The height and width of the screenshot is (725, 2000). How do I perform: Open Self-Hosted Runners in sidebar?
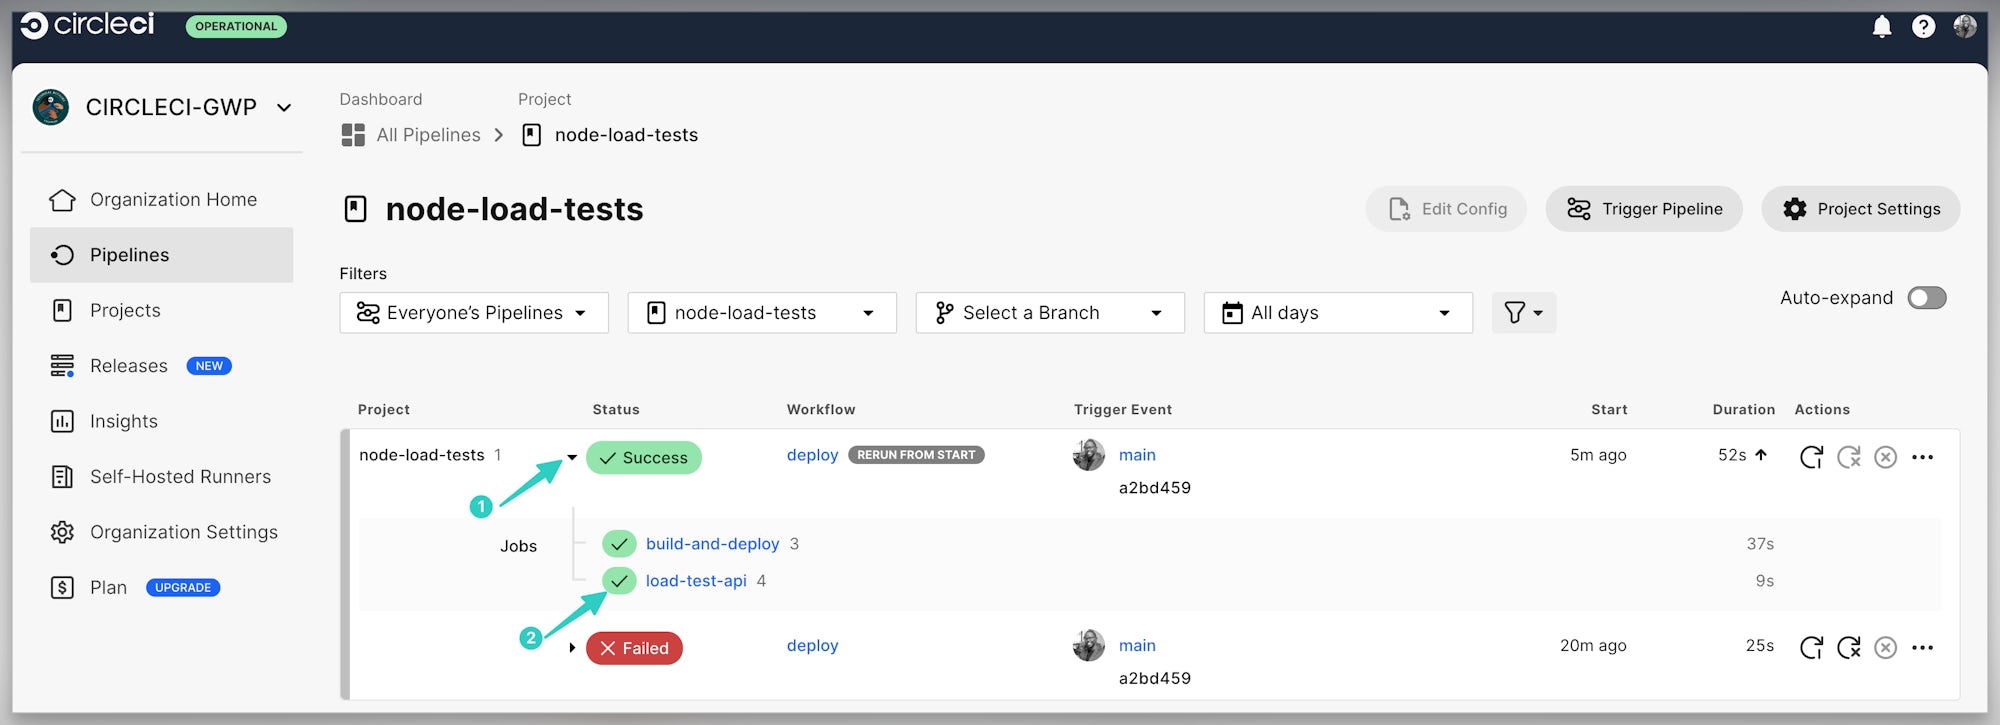tap(180, 477)
